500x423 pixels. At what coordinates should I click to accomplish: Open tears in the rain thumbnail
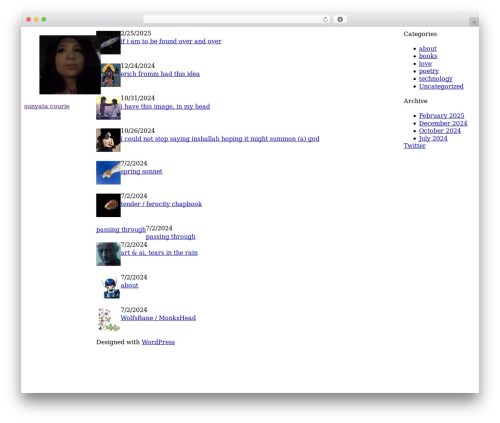tap(108, 254)
